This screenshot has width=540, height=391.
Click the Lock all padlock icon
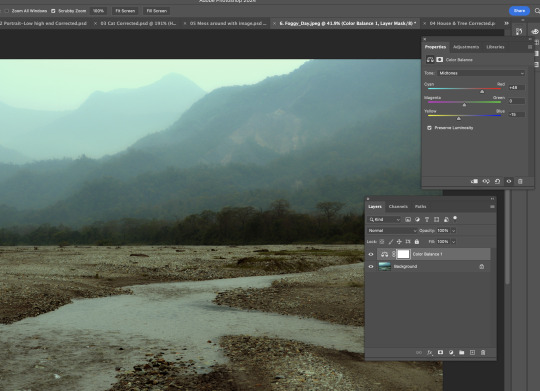417,241
